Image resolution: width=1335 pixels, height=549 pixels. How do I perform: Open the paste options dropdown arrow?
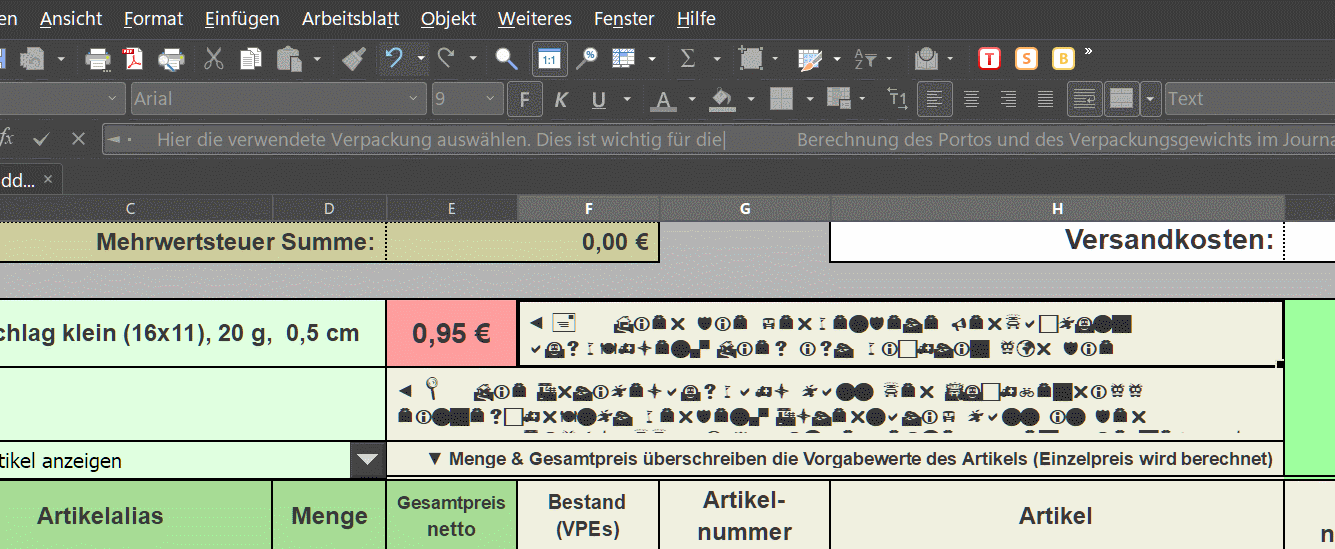pyautogui.click(x=317, y=59)
